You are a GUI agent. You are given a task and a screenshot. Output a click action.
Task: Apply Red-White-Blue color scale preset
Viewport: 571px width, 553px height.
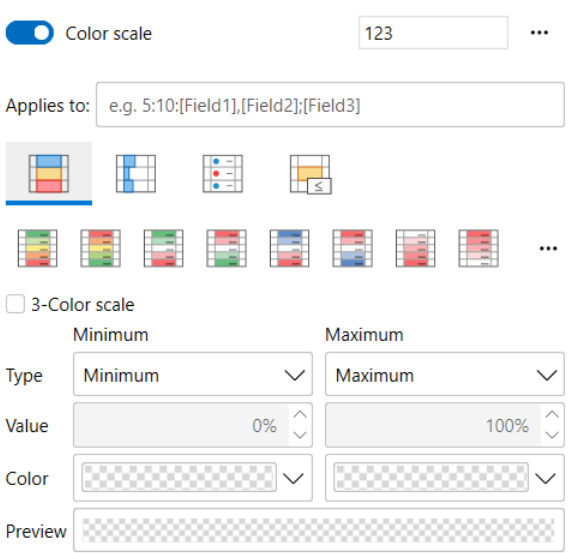pos(353,248)
